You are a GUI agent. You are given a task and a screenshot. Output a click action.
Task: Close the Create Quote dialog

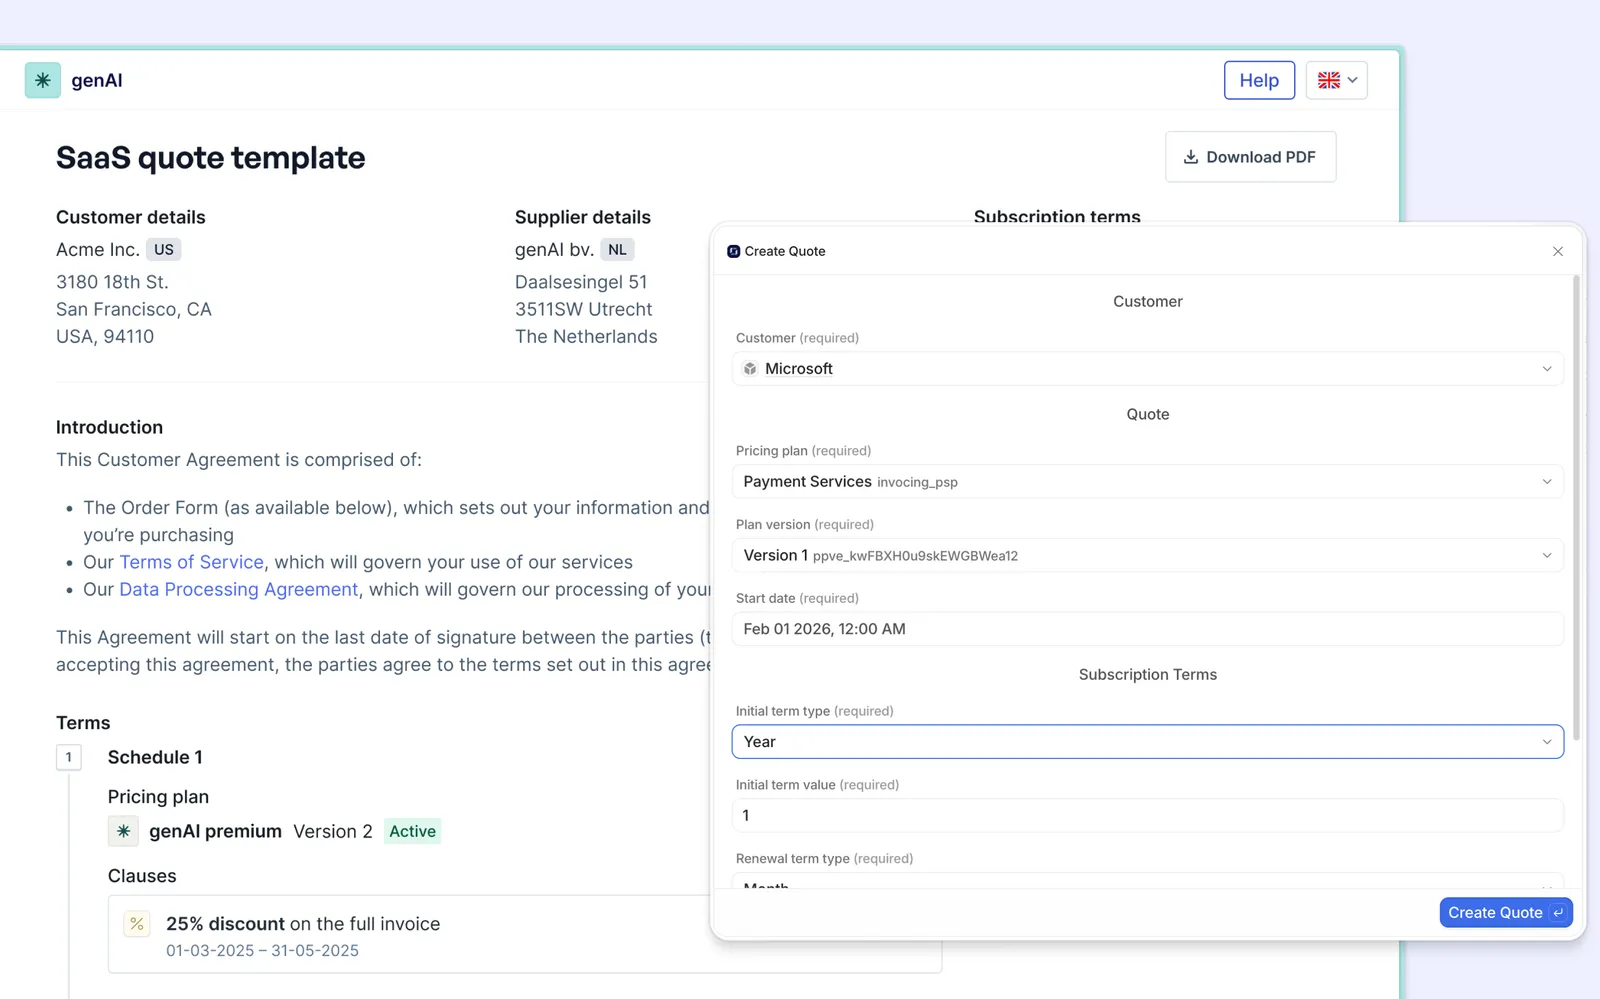(x=1558, y=251)
